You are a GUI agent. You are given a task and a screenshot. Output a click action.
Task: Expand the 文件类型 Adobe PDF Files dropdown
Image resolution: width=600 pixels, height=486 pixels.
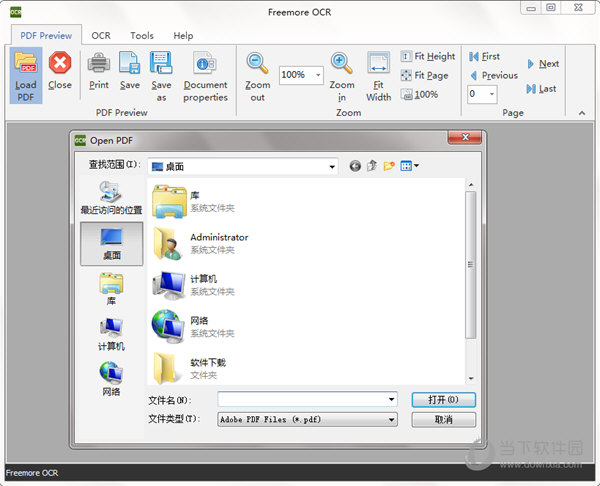(x=391, y=419)
